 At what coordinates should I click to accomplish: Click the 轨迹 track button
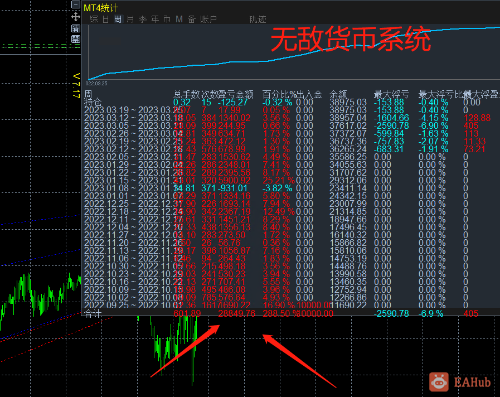pyautogui.click(x=258, y=19)
